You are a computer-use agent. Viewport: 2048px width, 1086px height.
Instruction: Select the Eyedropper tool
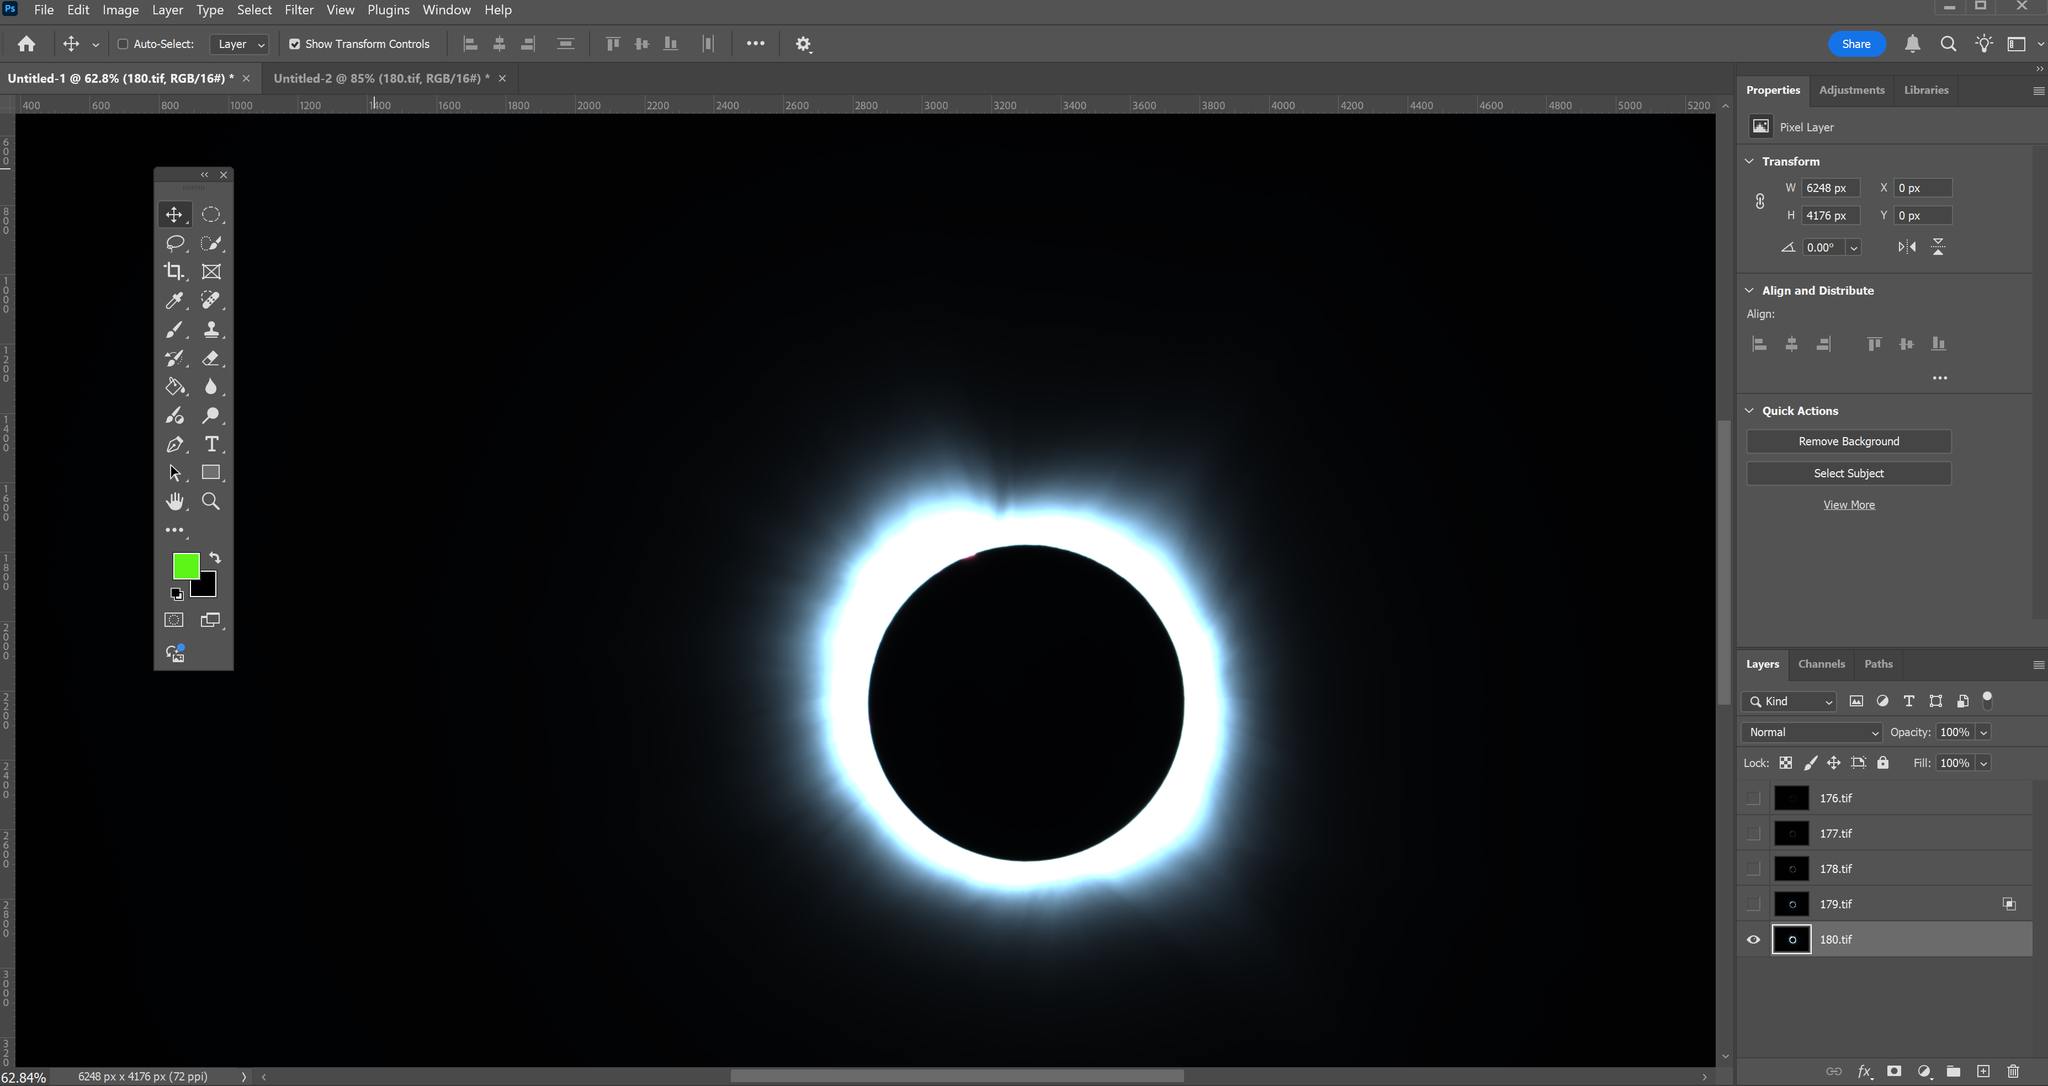pos(174,301)
